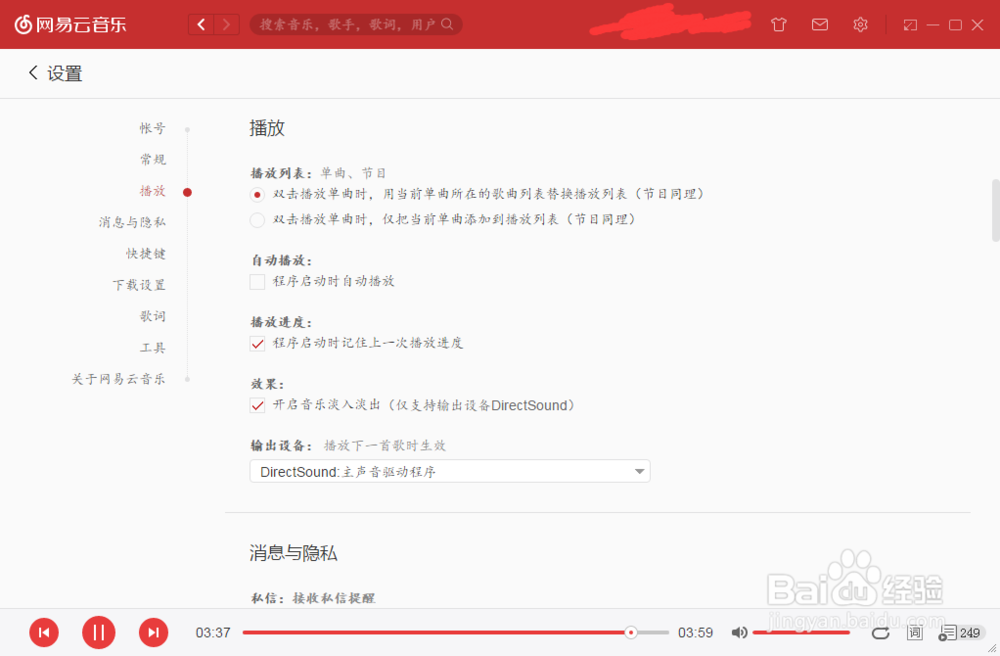Open the DirectSound output device dropdown
Image resolution: width=1000 pixels, height=656 pixels.
click(x=450, y=471)
